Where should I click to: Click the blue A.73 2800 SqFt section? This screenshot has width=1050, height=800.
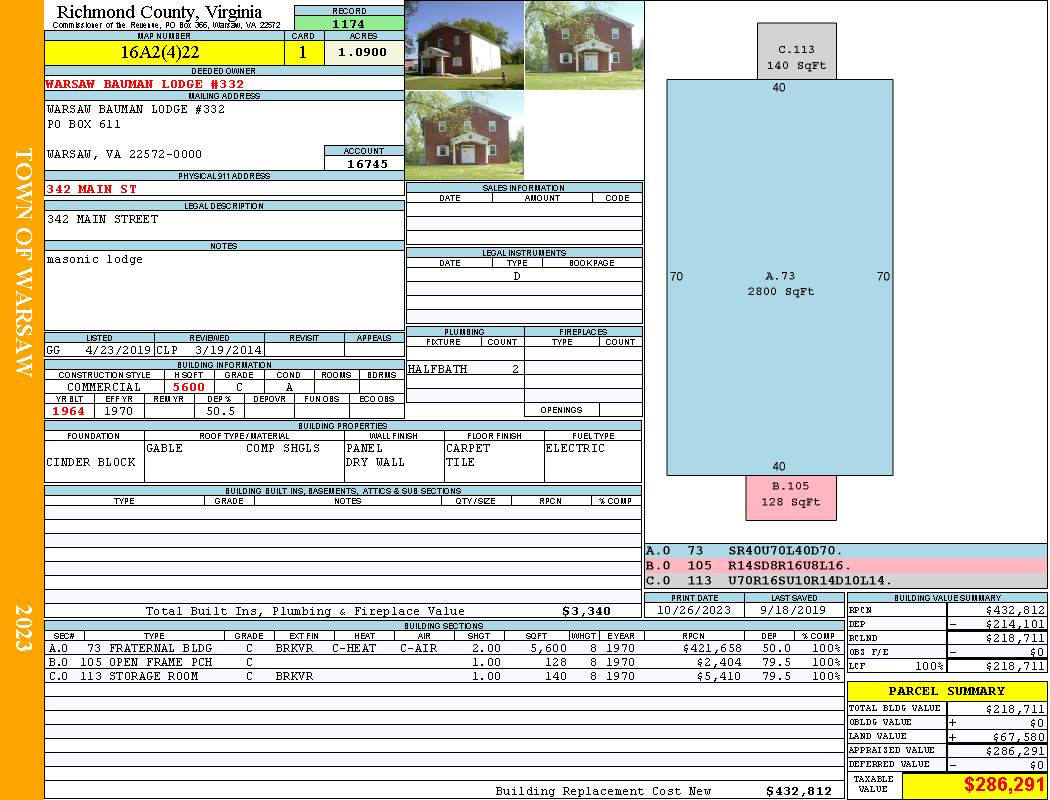tap(779, 277)
